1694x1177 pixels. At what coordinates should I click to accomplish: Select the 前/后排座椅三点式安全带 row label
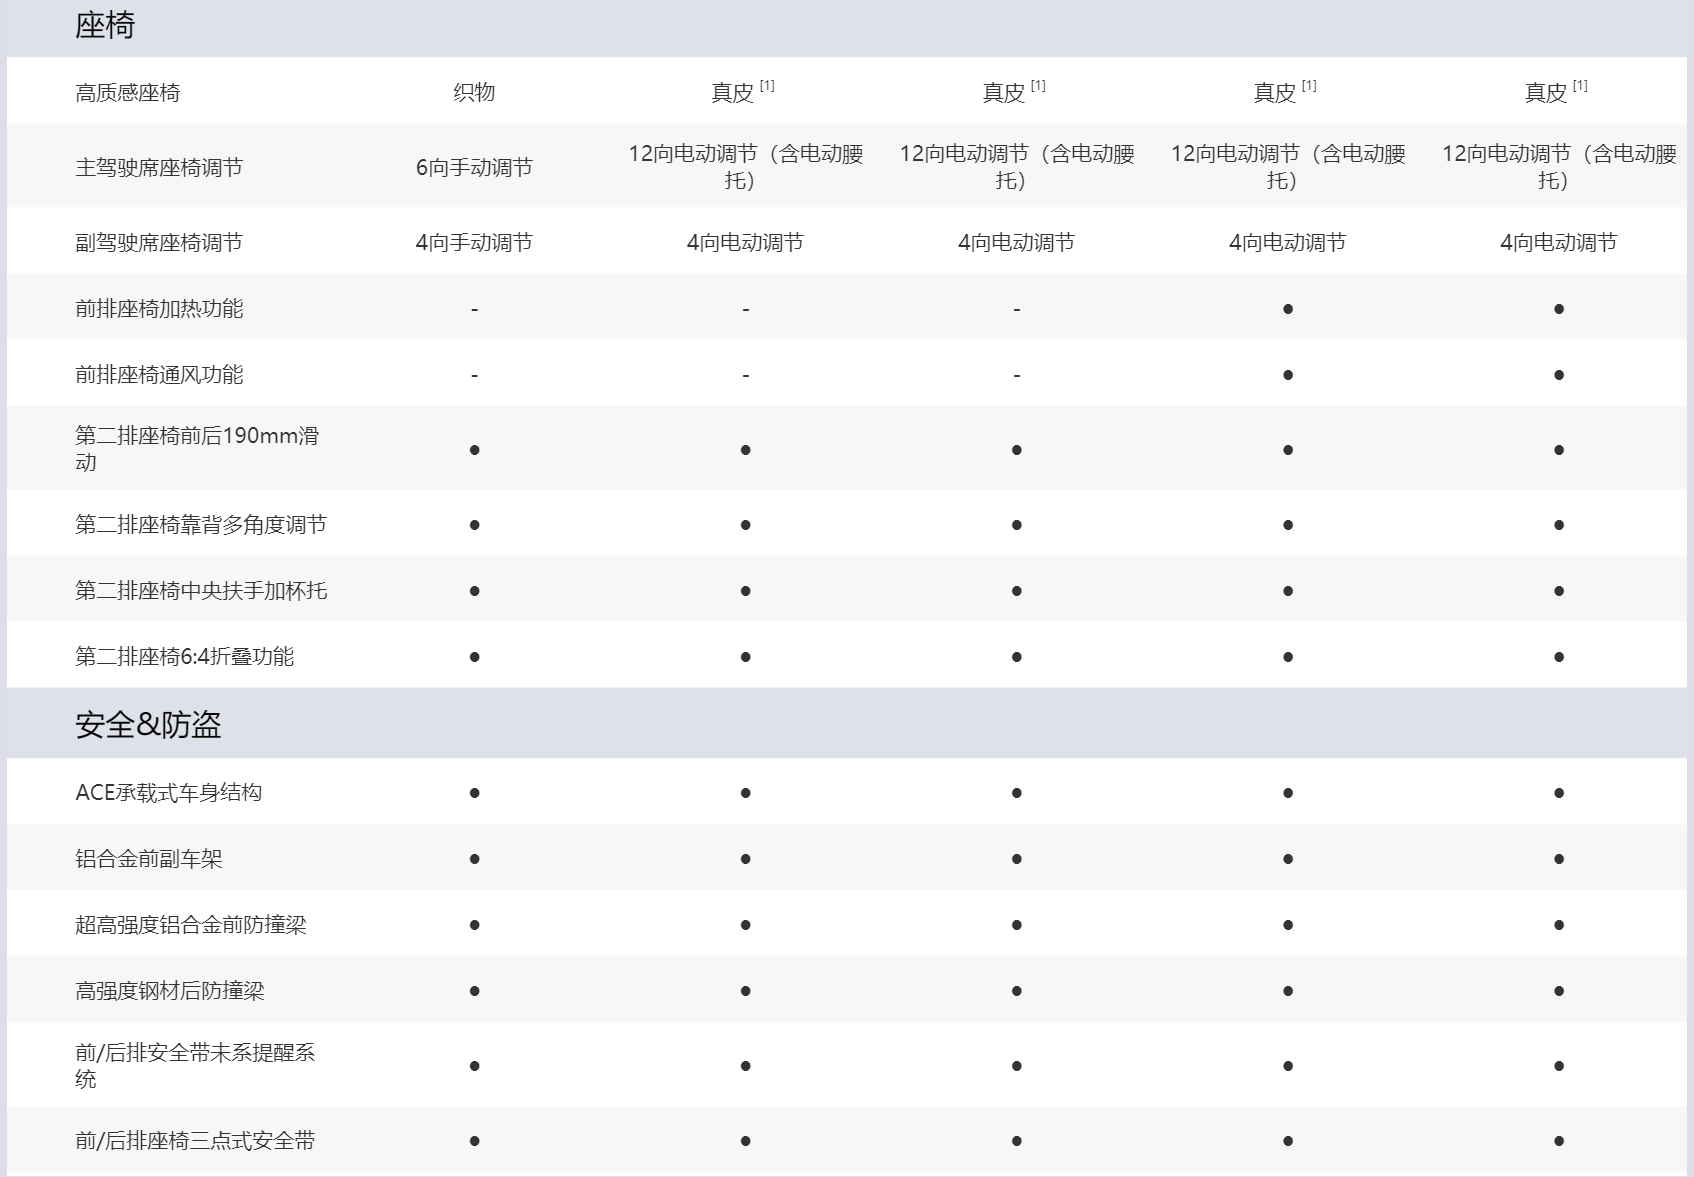pyautogui.click(x=195, y=1140)
